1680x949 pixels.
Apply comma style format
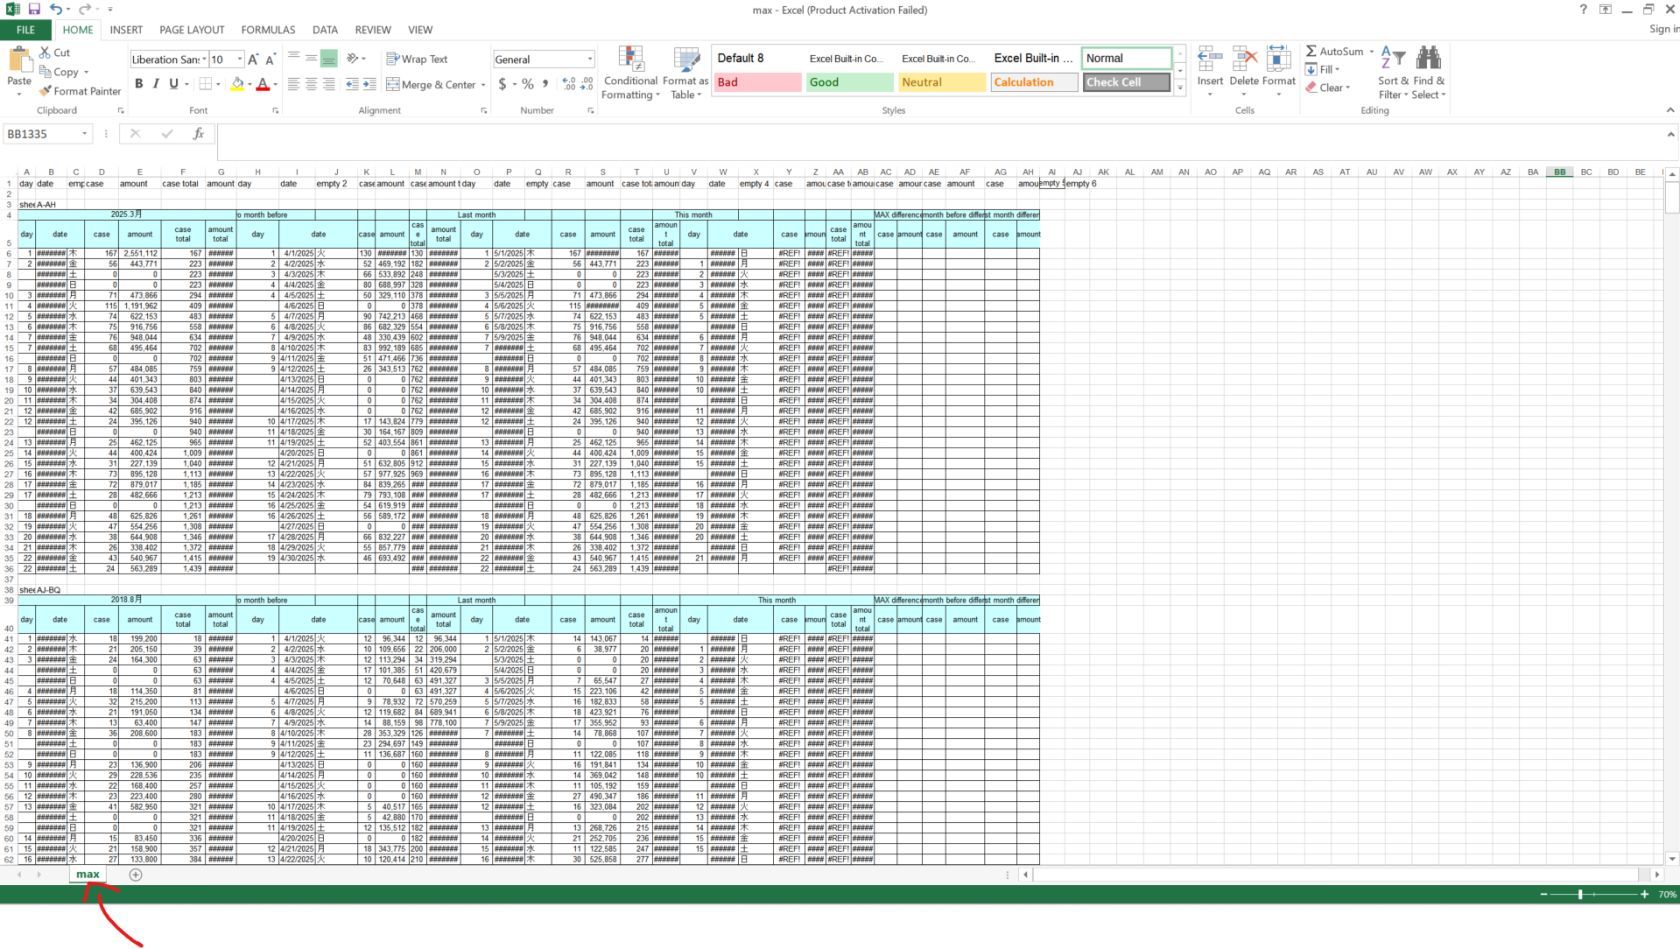[x=545, y=84]
